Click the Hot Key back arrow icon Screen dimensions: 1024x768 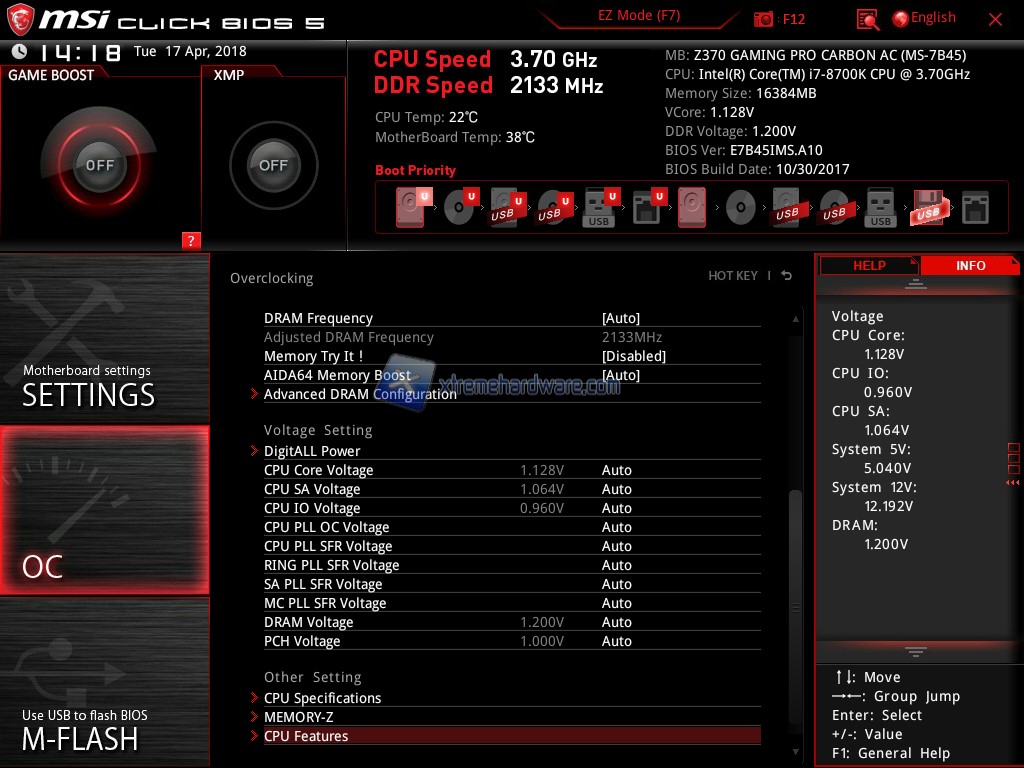coord(787,276)
